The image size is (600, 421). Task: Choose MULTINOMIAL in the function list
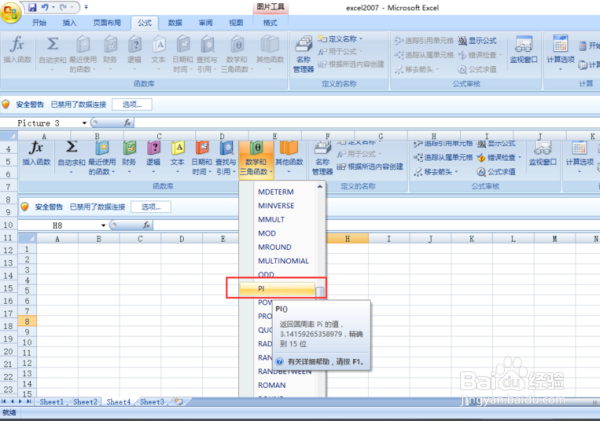click(x=282, y=261)
